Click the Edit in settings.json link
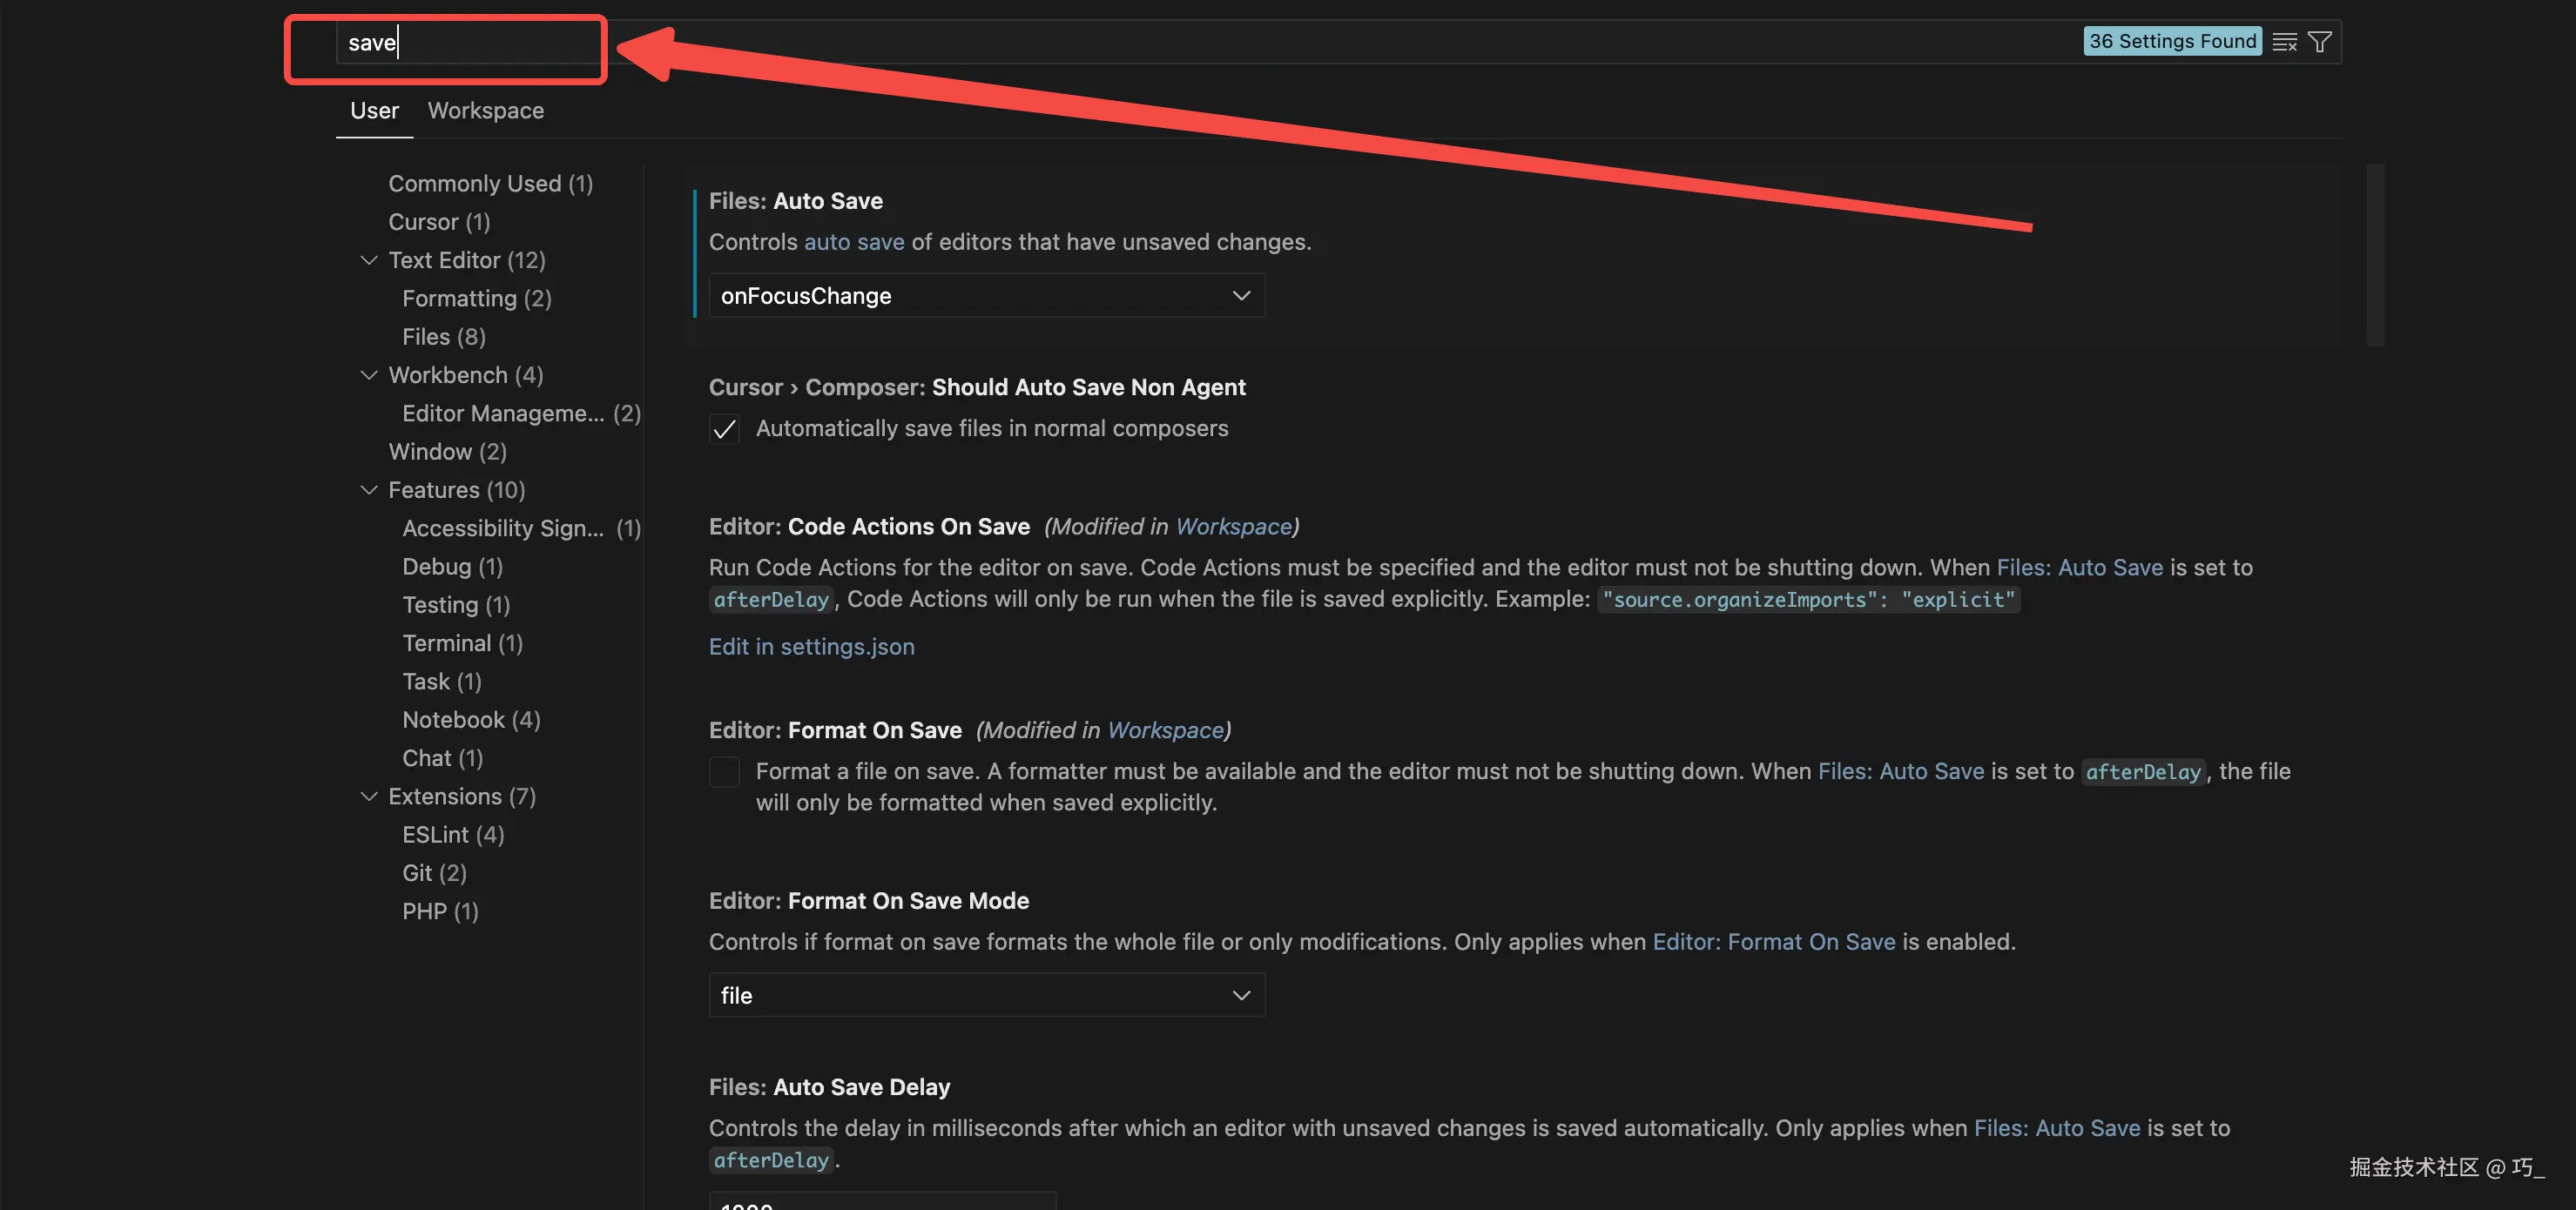2576x1210 pixels. point(811,647)
